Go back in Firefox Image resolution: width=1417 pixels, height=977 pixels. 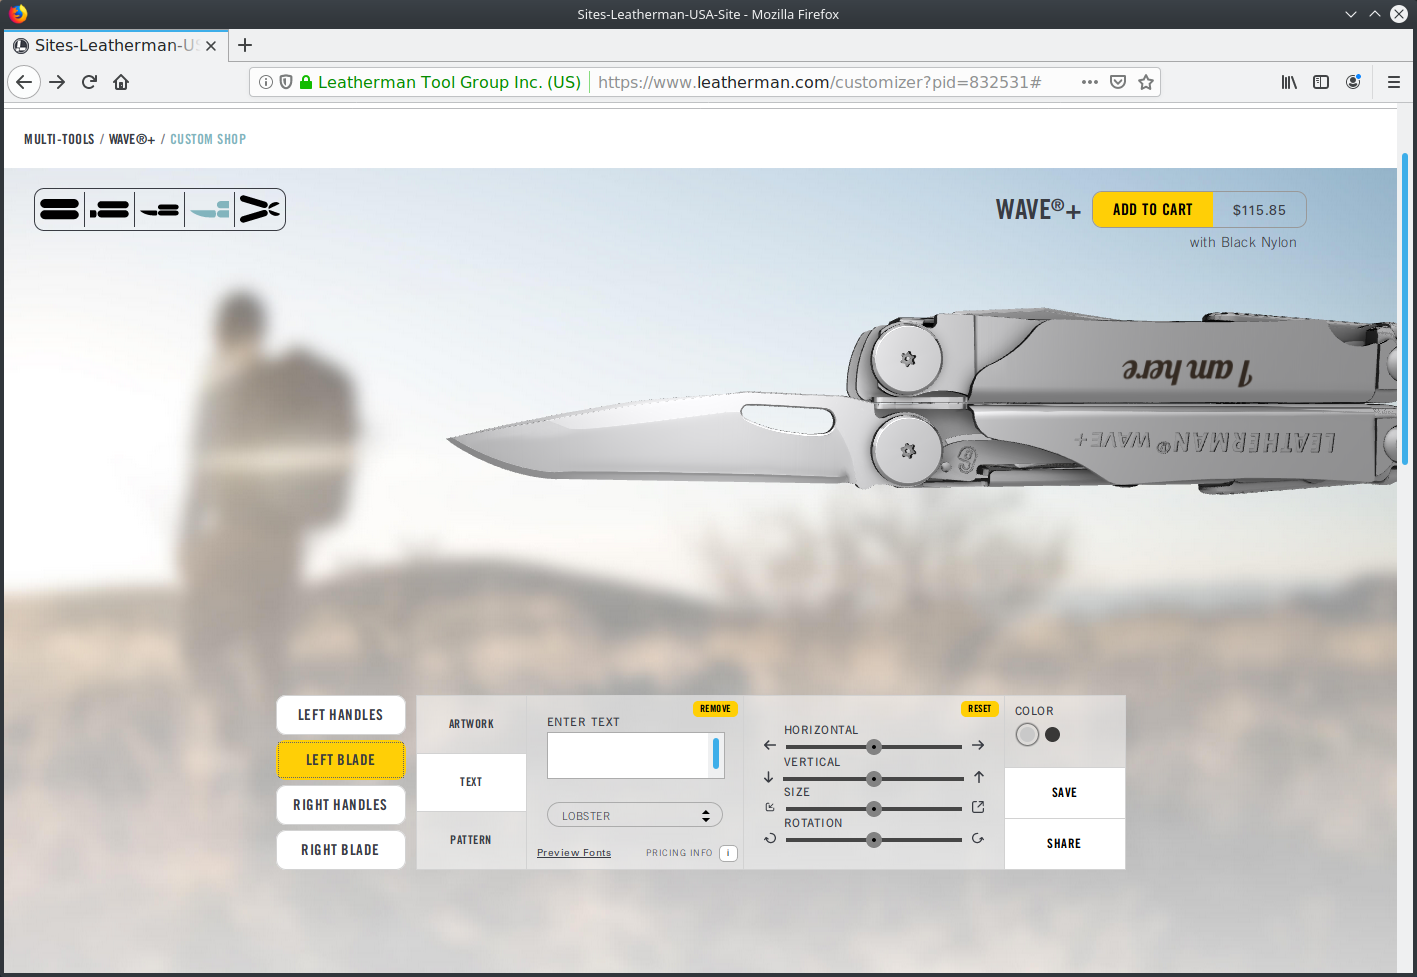pos(24,82)
